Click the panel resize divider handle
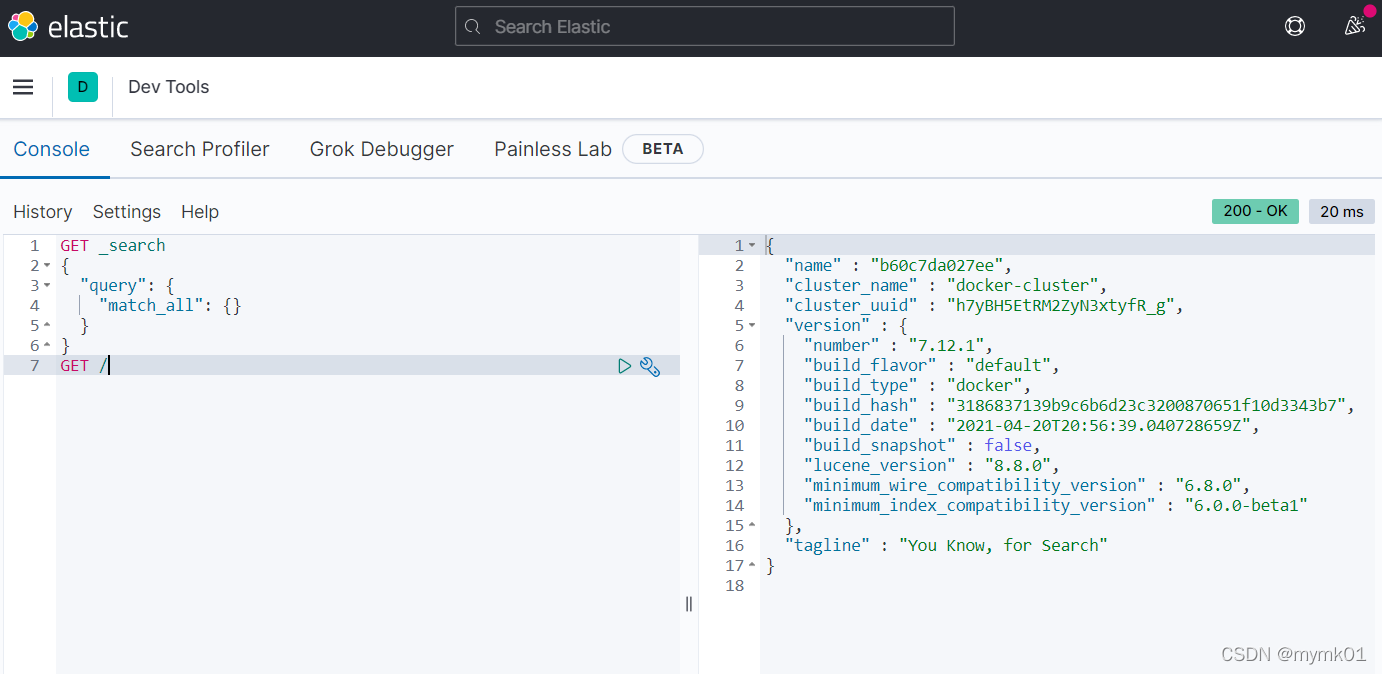Image resolution: width=1382 pixels, height=674 pixels. click(689, 603)
